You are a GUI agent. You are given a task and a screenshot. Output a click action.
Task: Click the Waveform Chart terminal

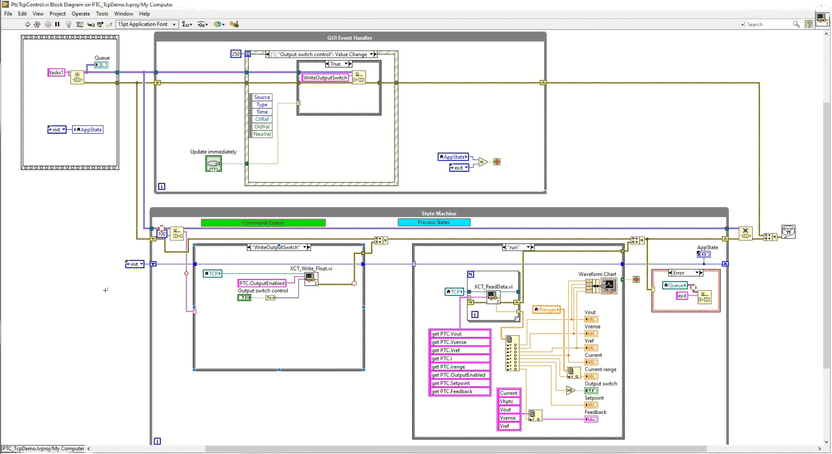click(x=608, y=286)
